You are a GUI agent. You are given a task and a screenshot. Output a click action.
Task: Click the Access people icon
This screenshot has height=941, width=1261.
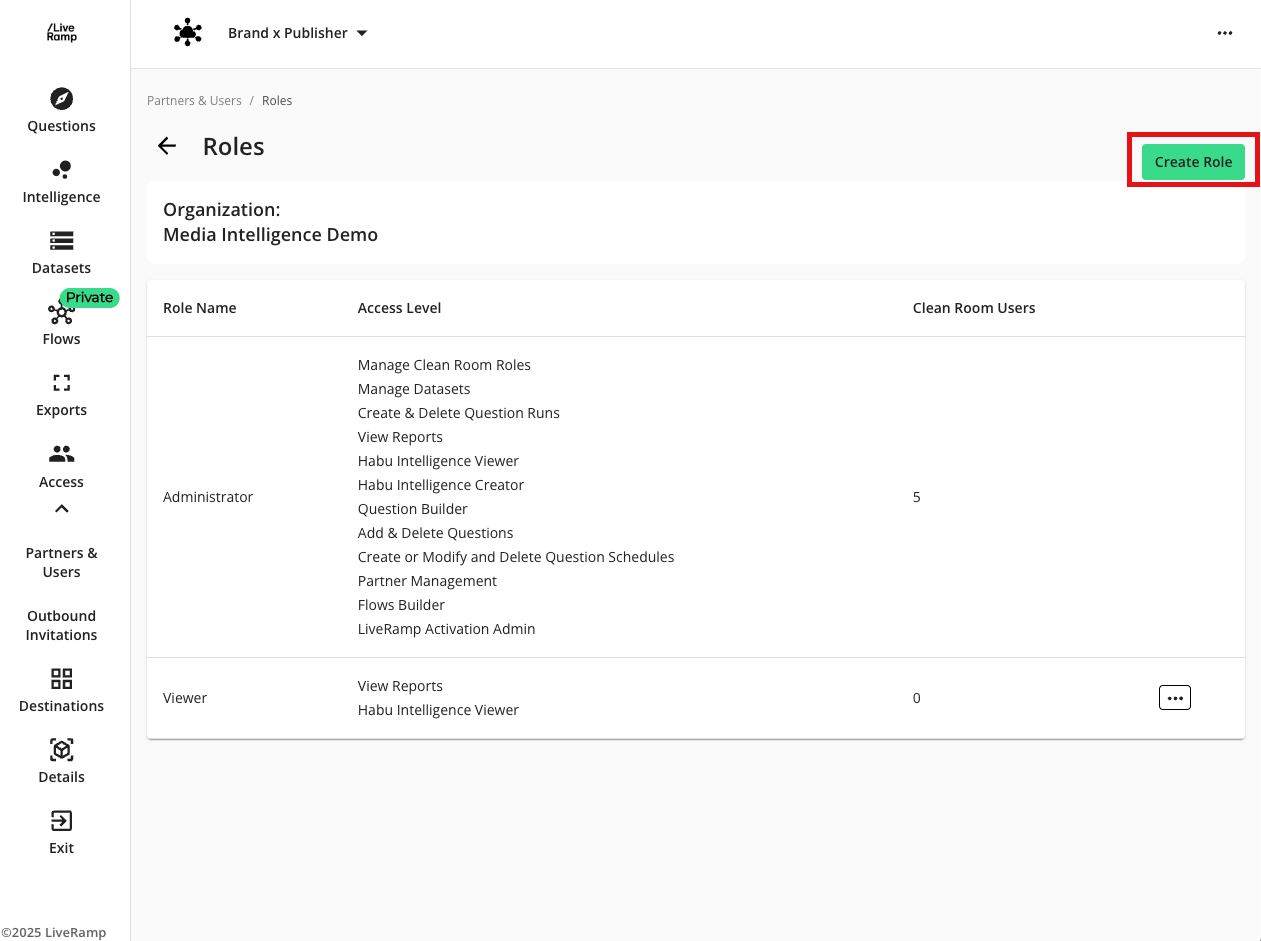coord(61,455)
